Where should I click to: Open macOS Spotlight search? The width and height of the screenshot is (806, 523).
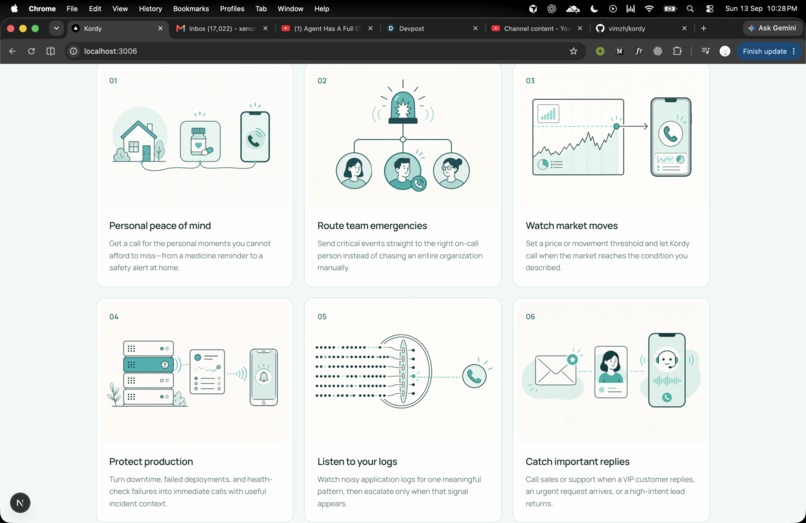(690, 9)
